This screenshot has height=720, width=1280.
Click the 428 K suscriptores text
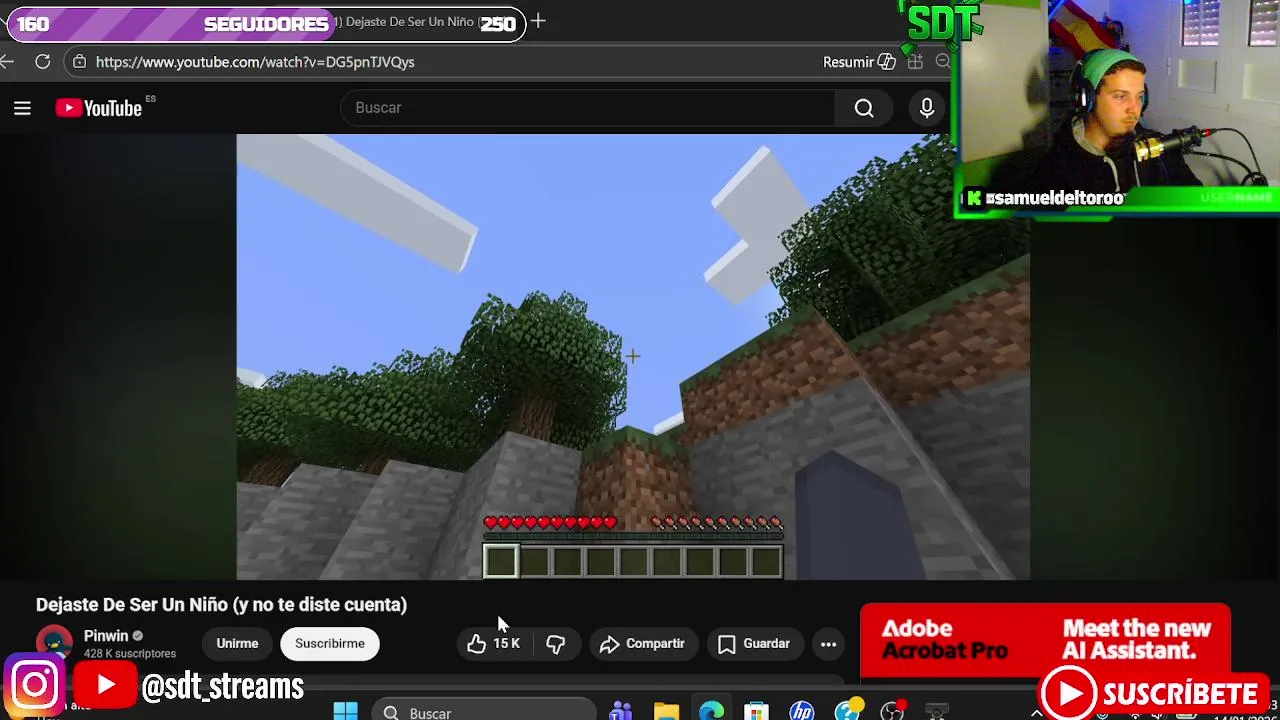(x=130, y=654)
